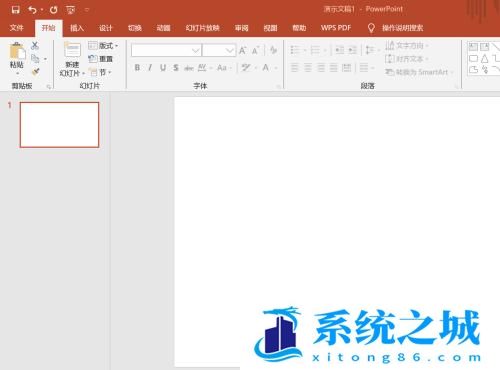Open the 文字方向 (Text Direction) menu

tap(407, 45)
